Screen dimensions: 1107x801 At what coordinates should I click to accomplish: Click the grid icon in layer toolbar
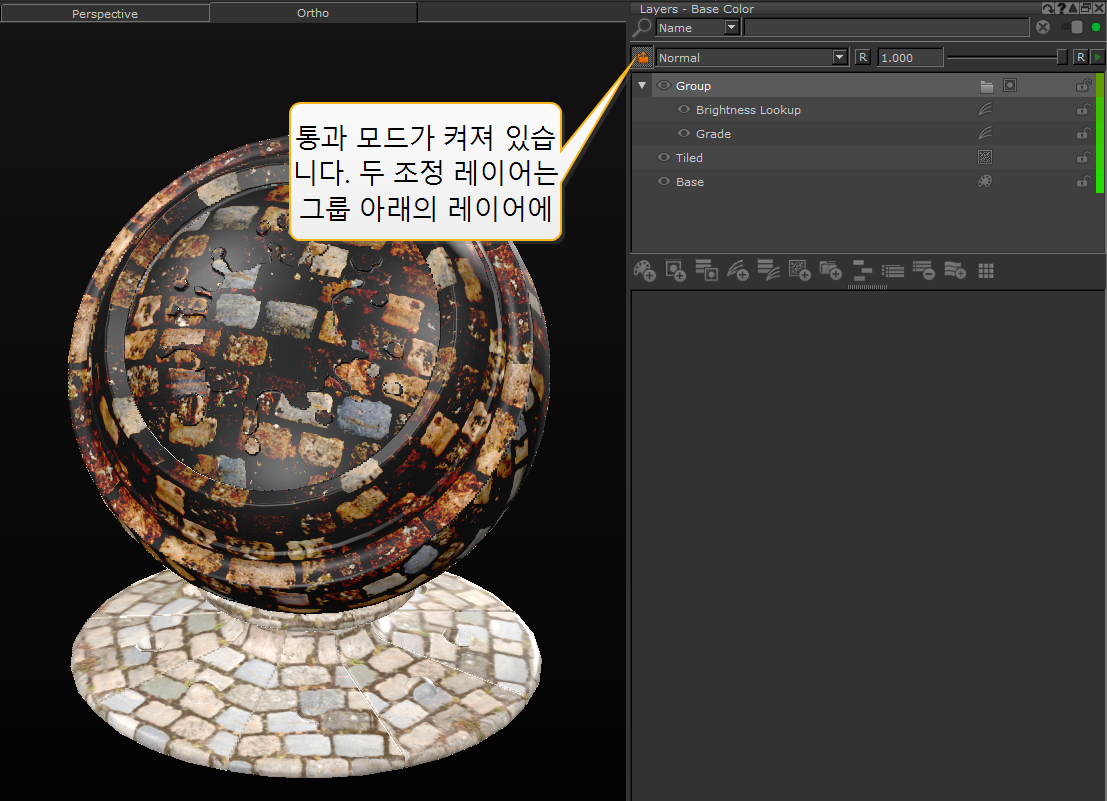[986, 270]
